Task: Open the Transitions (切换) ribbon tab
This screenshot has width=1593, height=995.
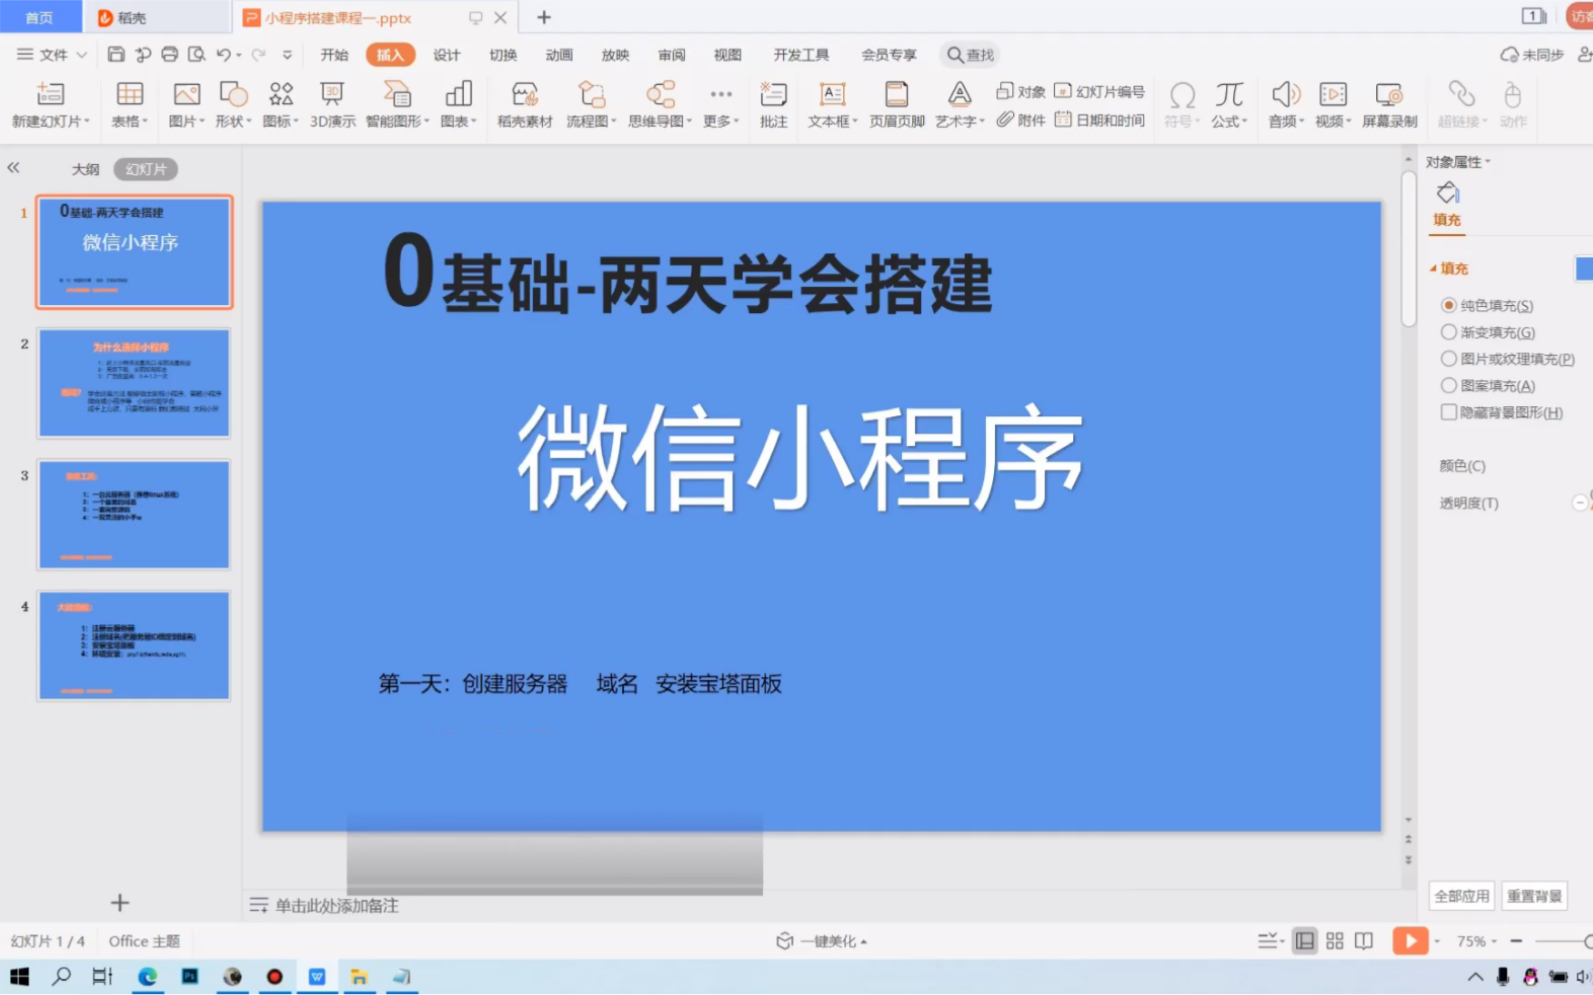Action: pos(503,54)
